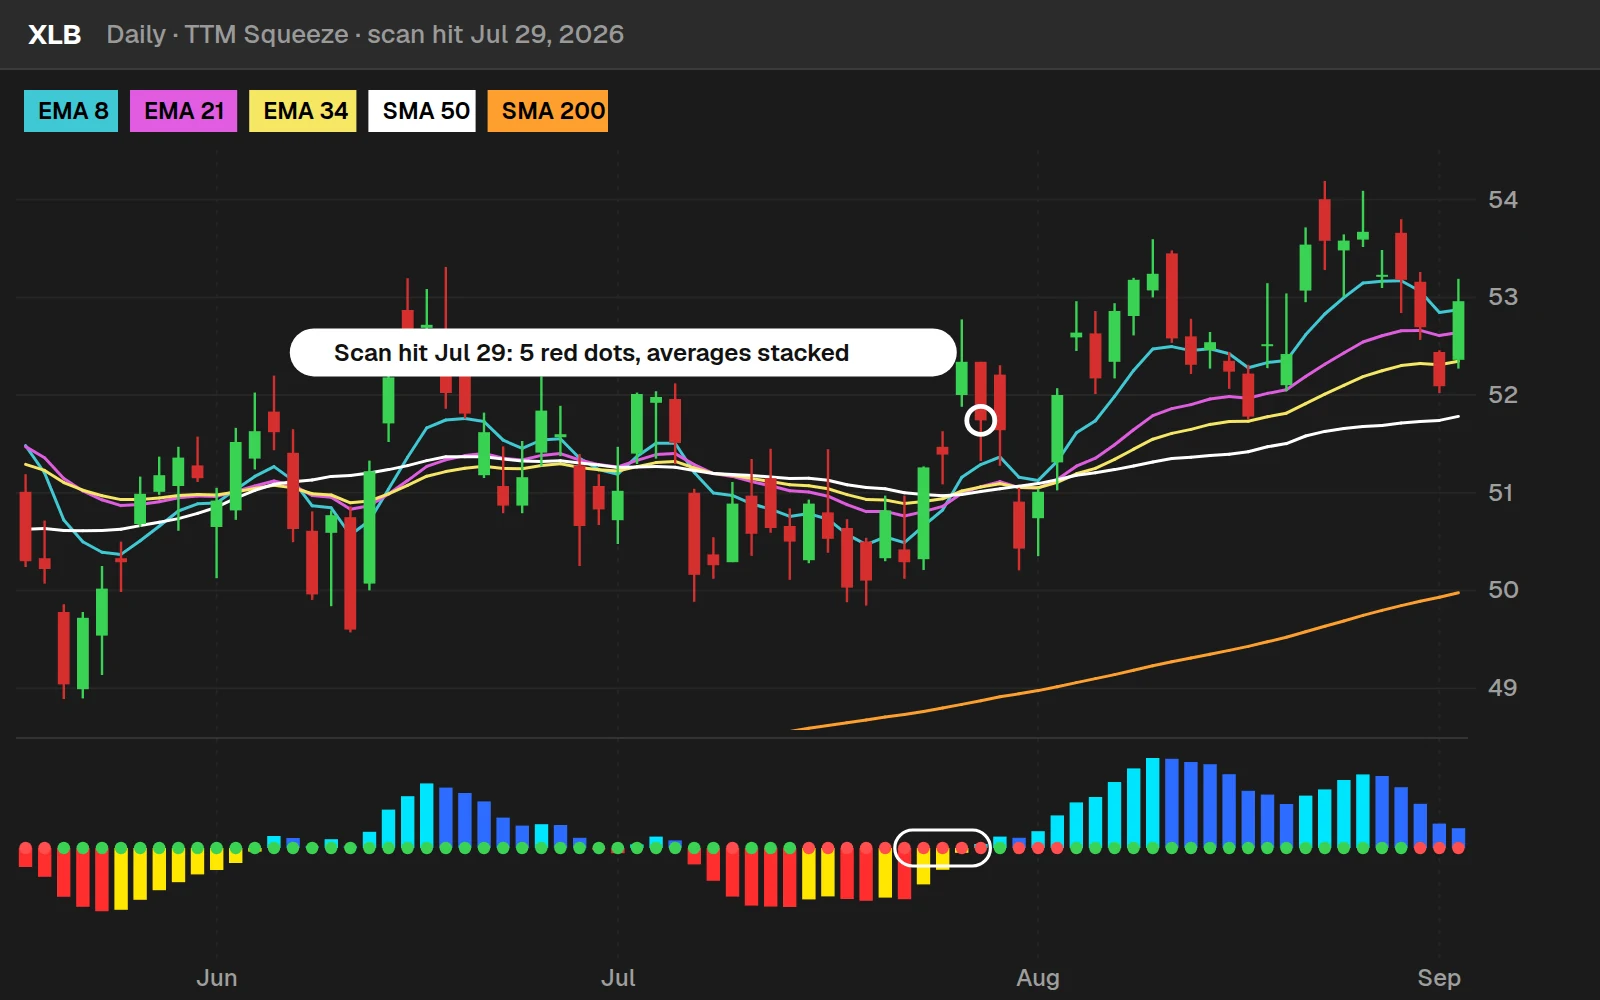Toggle the EMA 21 legend chip
This screenshot has width=1600, height=1000.
pos(184,111)
